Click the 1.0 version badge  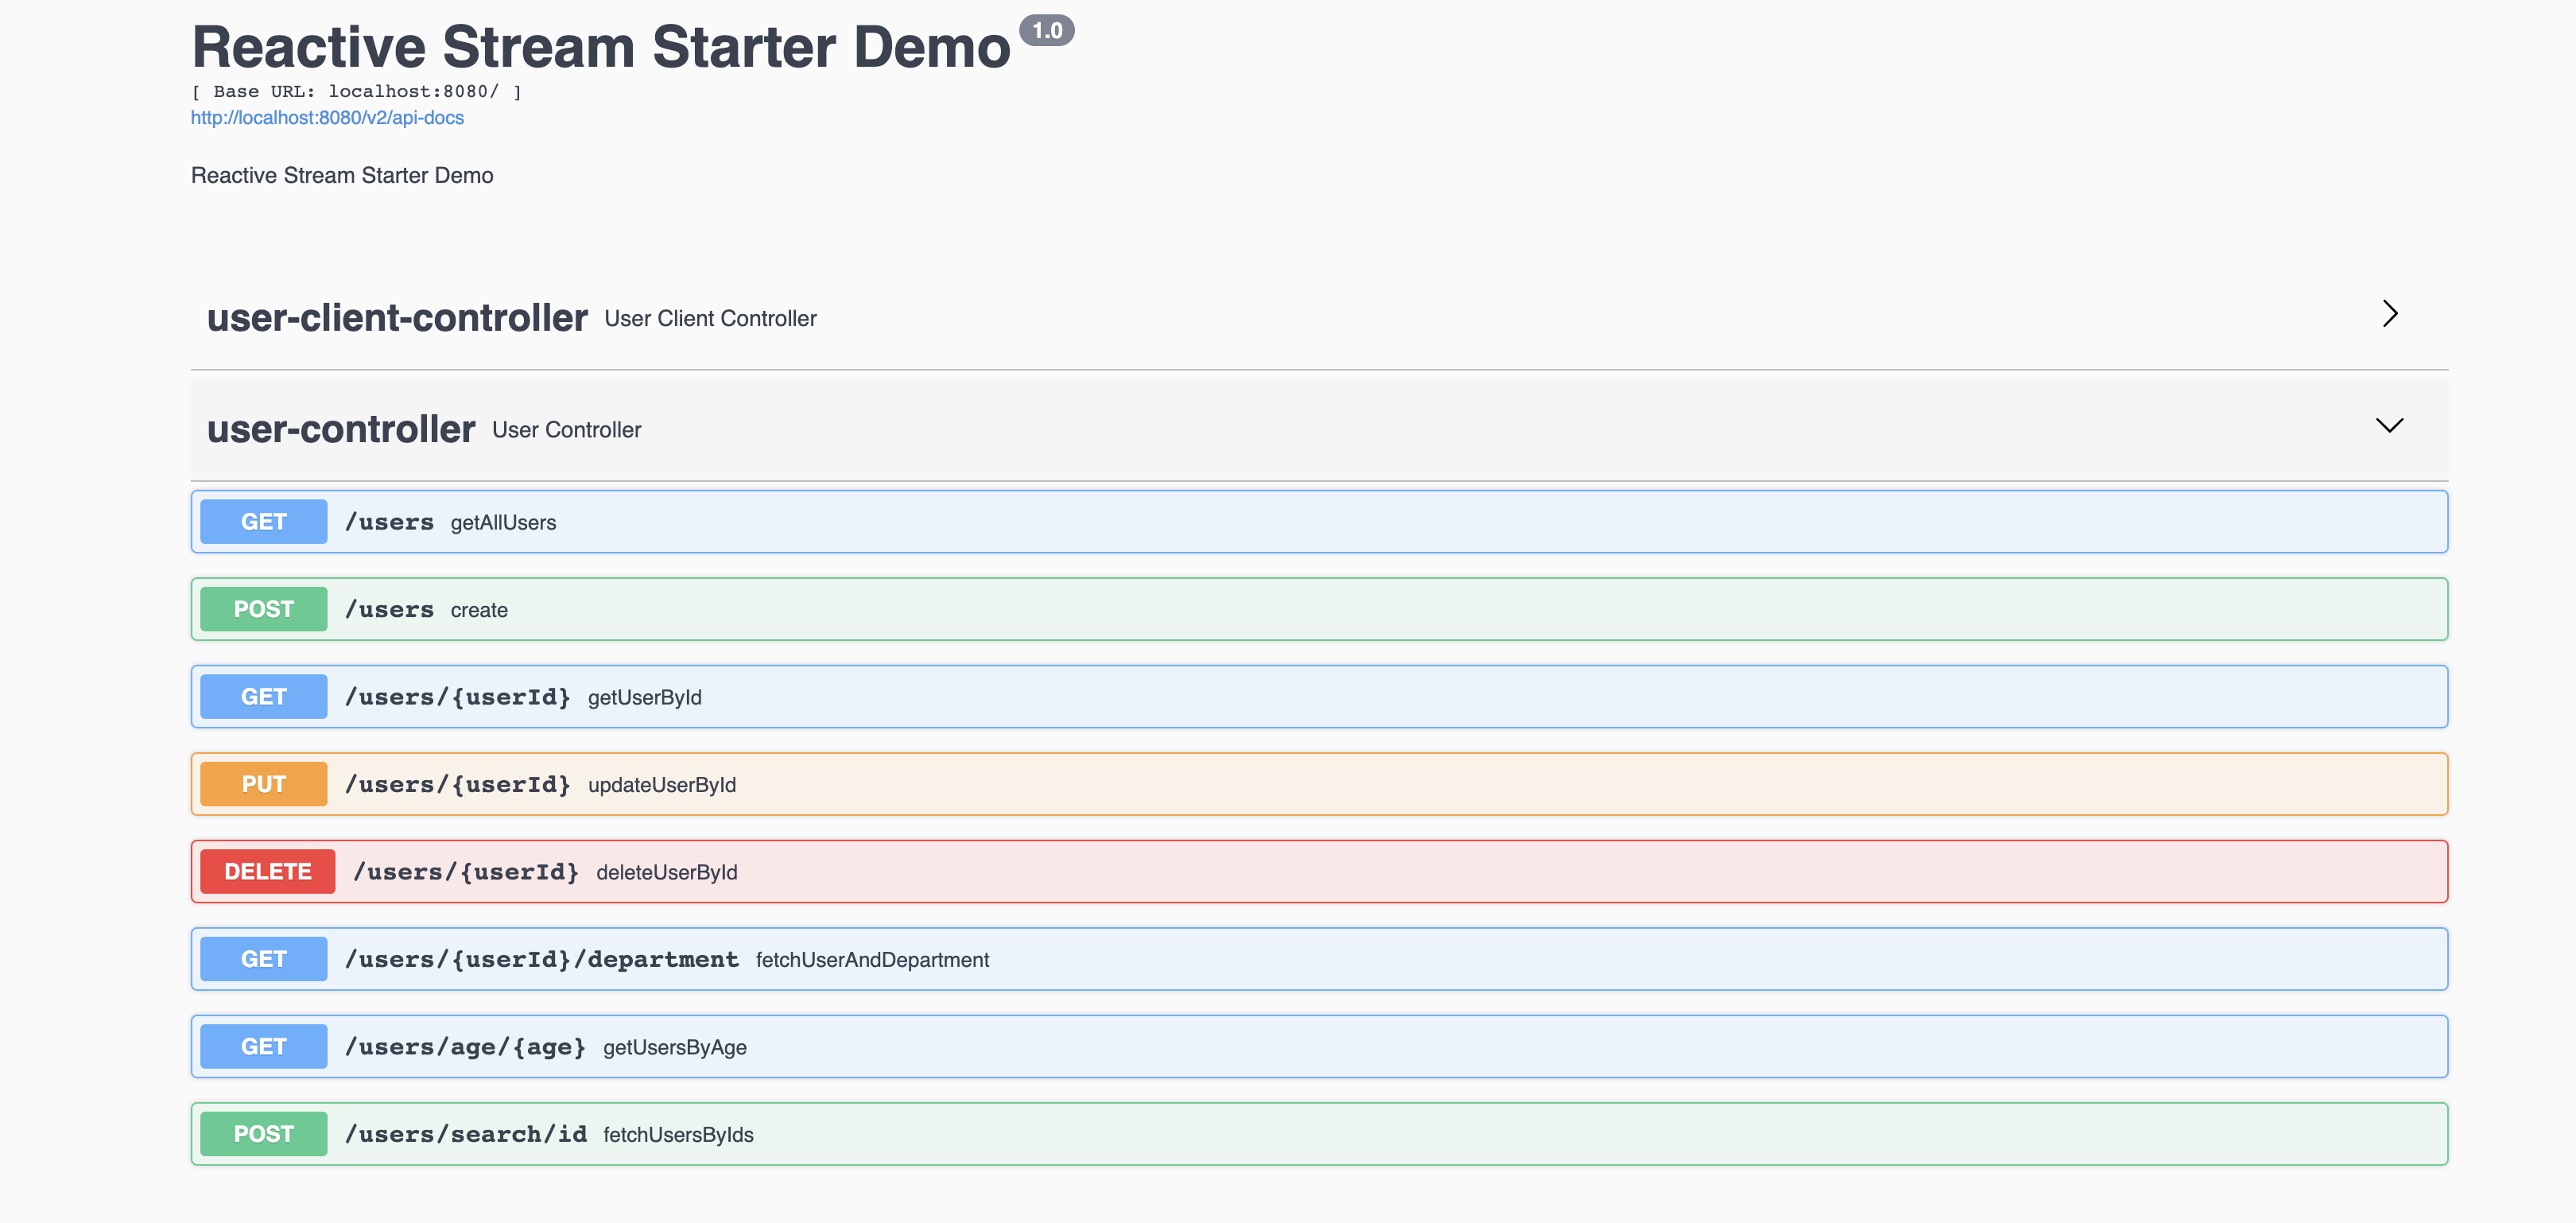point(1046,31)
